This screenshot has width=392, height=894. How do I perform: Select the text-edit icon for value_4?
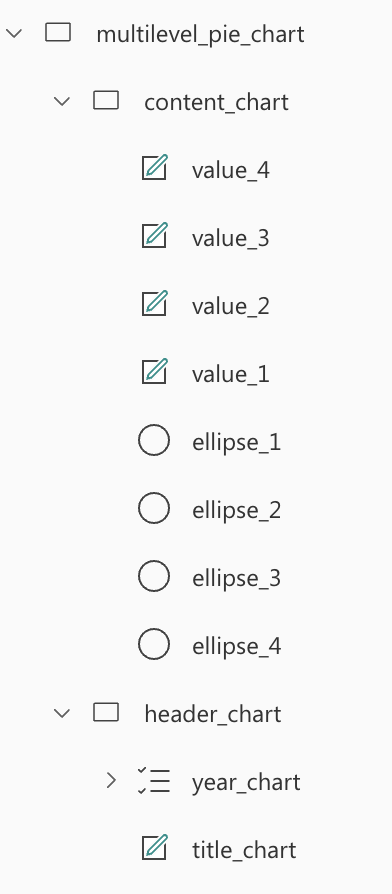(154, 168)
